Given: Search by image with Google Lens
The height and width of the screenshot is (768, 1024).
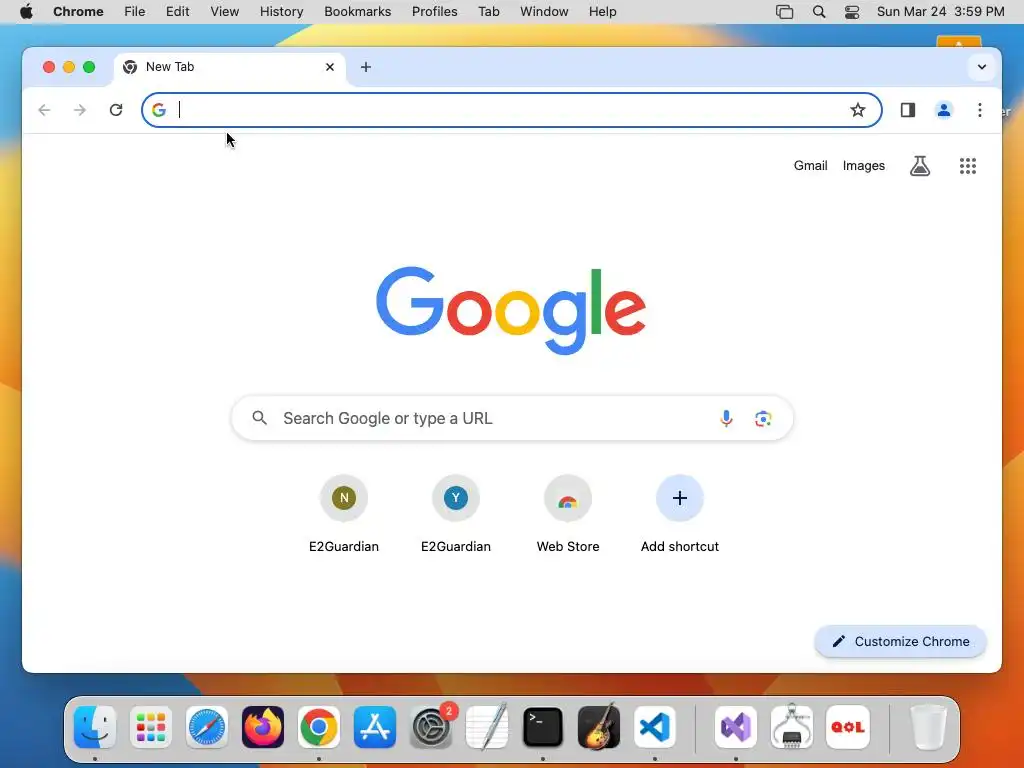Looking at the screenshot, I should [x=763, y=418].
